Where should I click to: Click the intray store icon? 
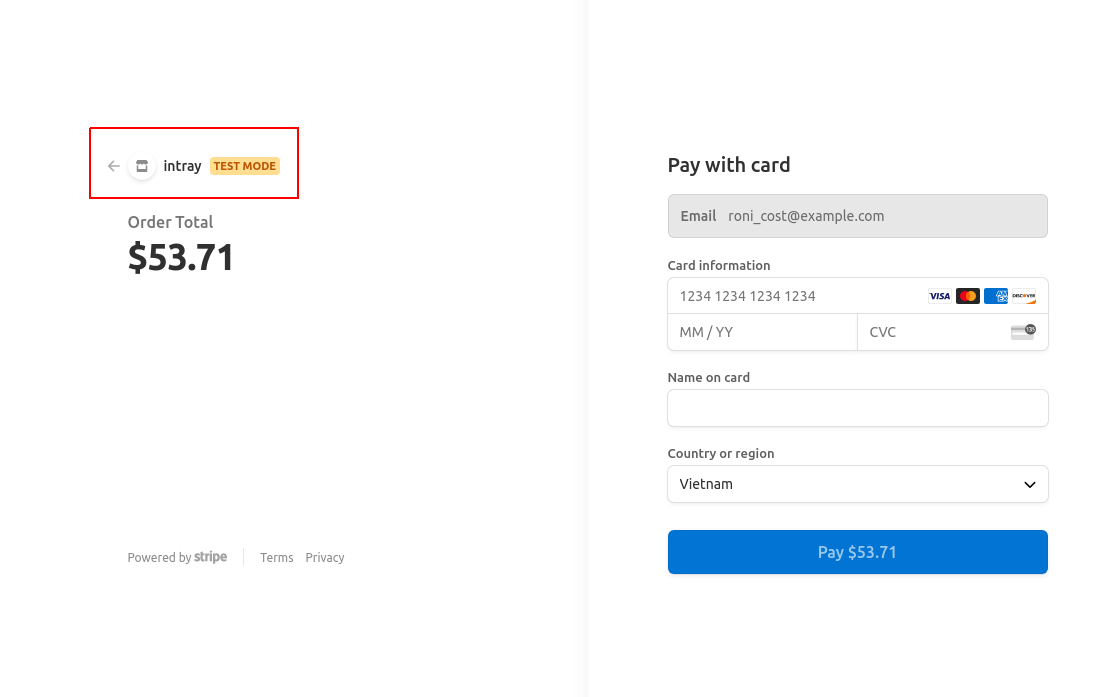[142, 166]
